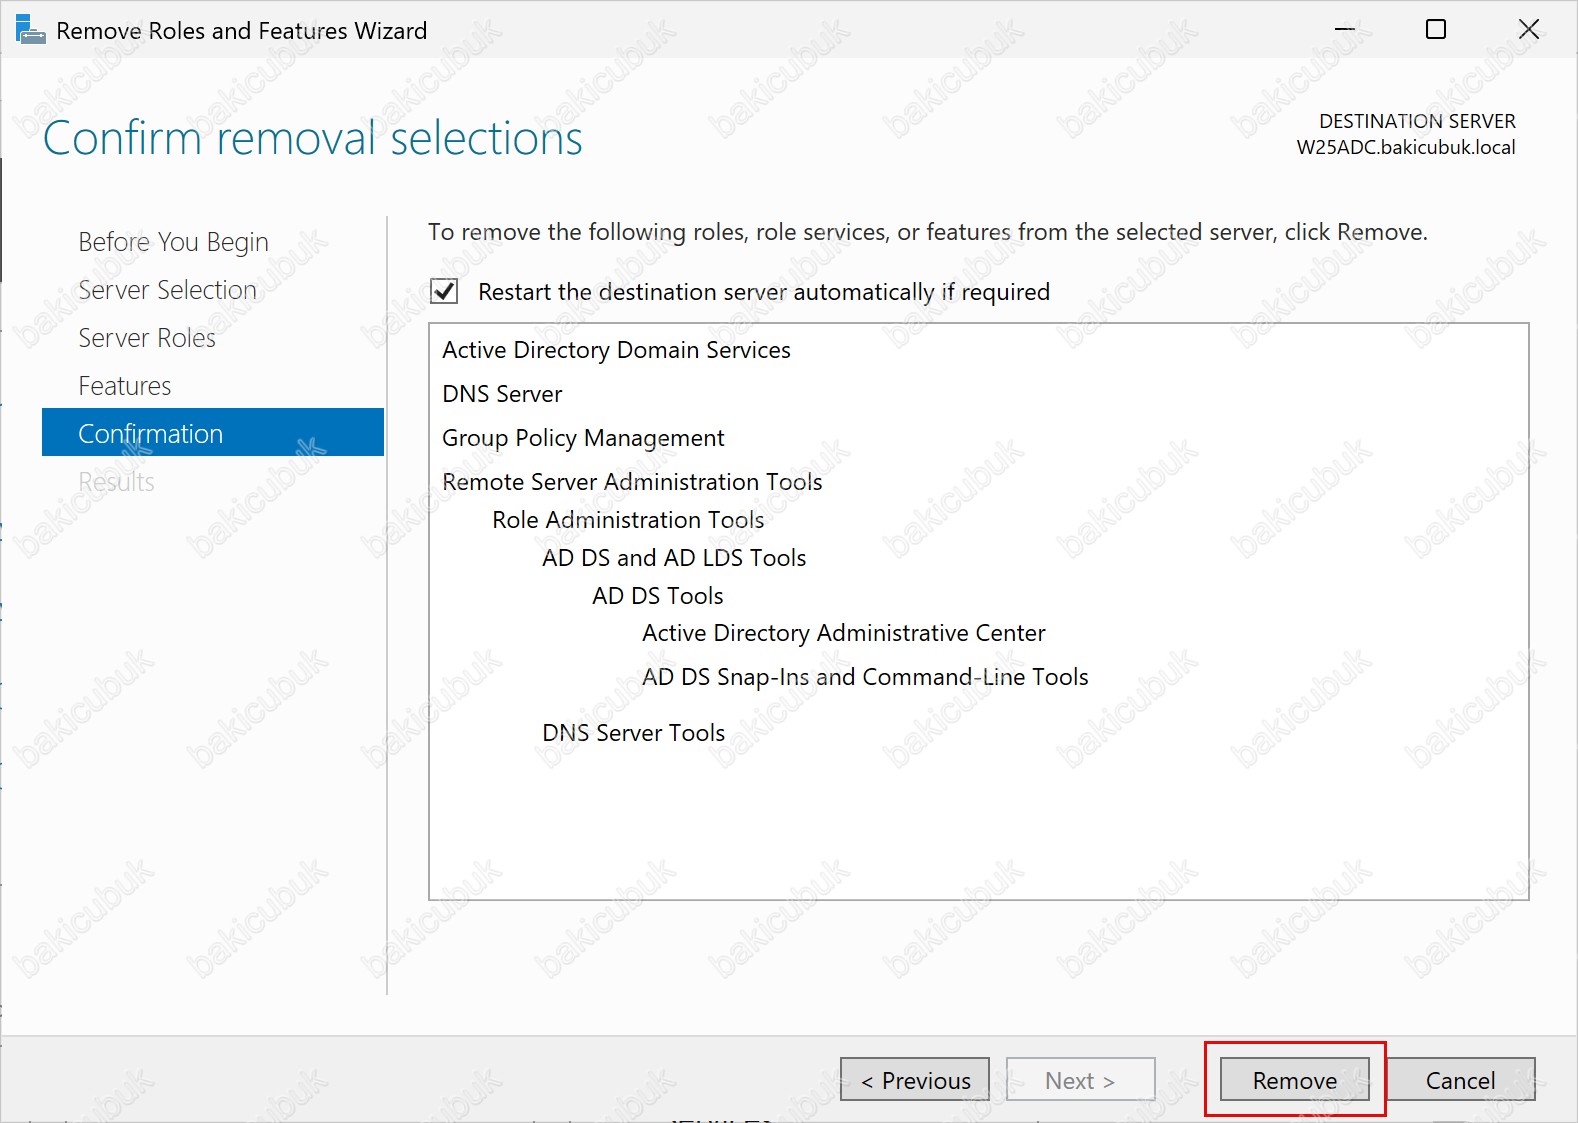This screenshot has height=1123, width=1578.
Task: Click Active Directory Administrative Center entry
Action: [843, 633]
